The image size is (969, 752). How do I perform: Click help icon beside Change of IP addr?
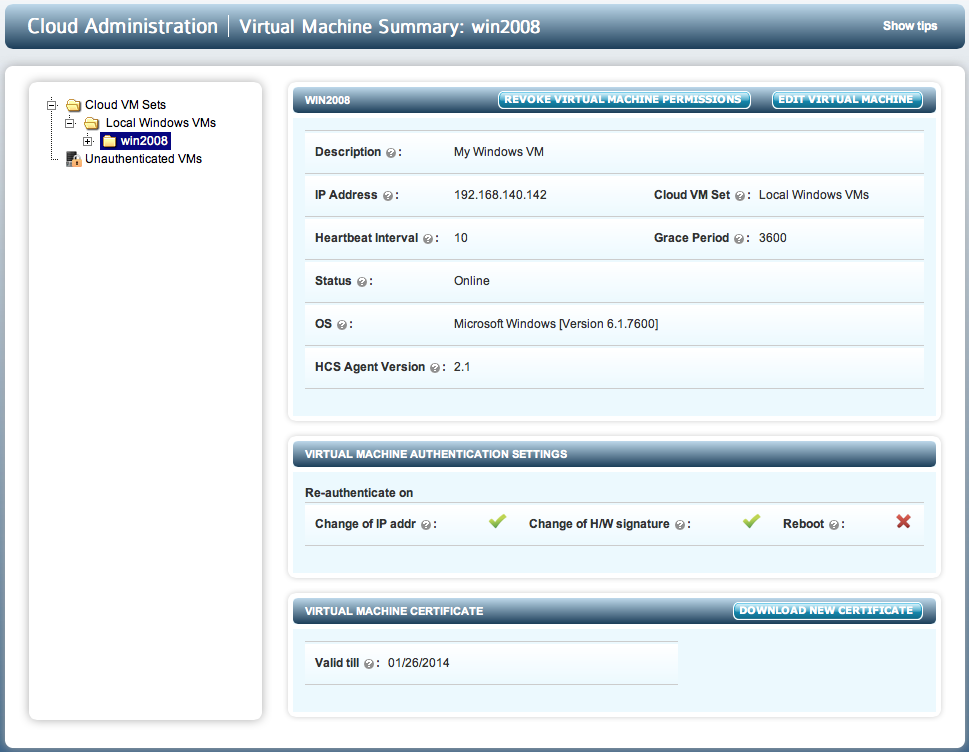(x=426, y=525)
